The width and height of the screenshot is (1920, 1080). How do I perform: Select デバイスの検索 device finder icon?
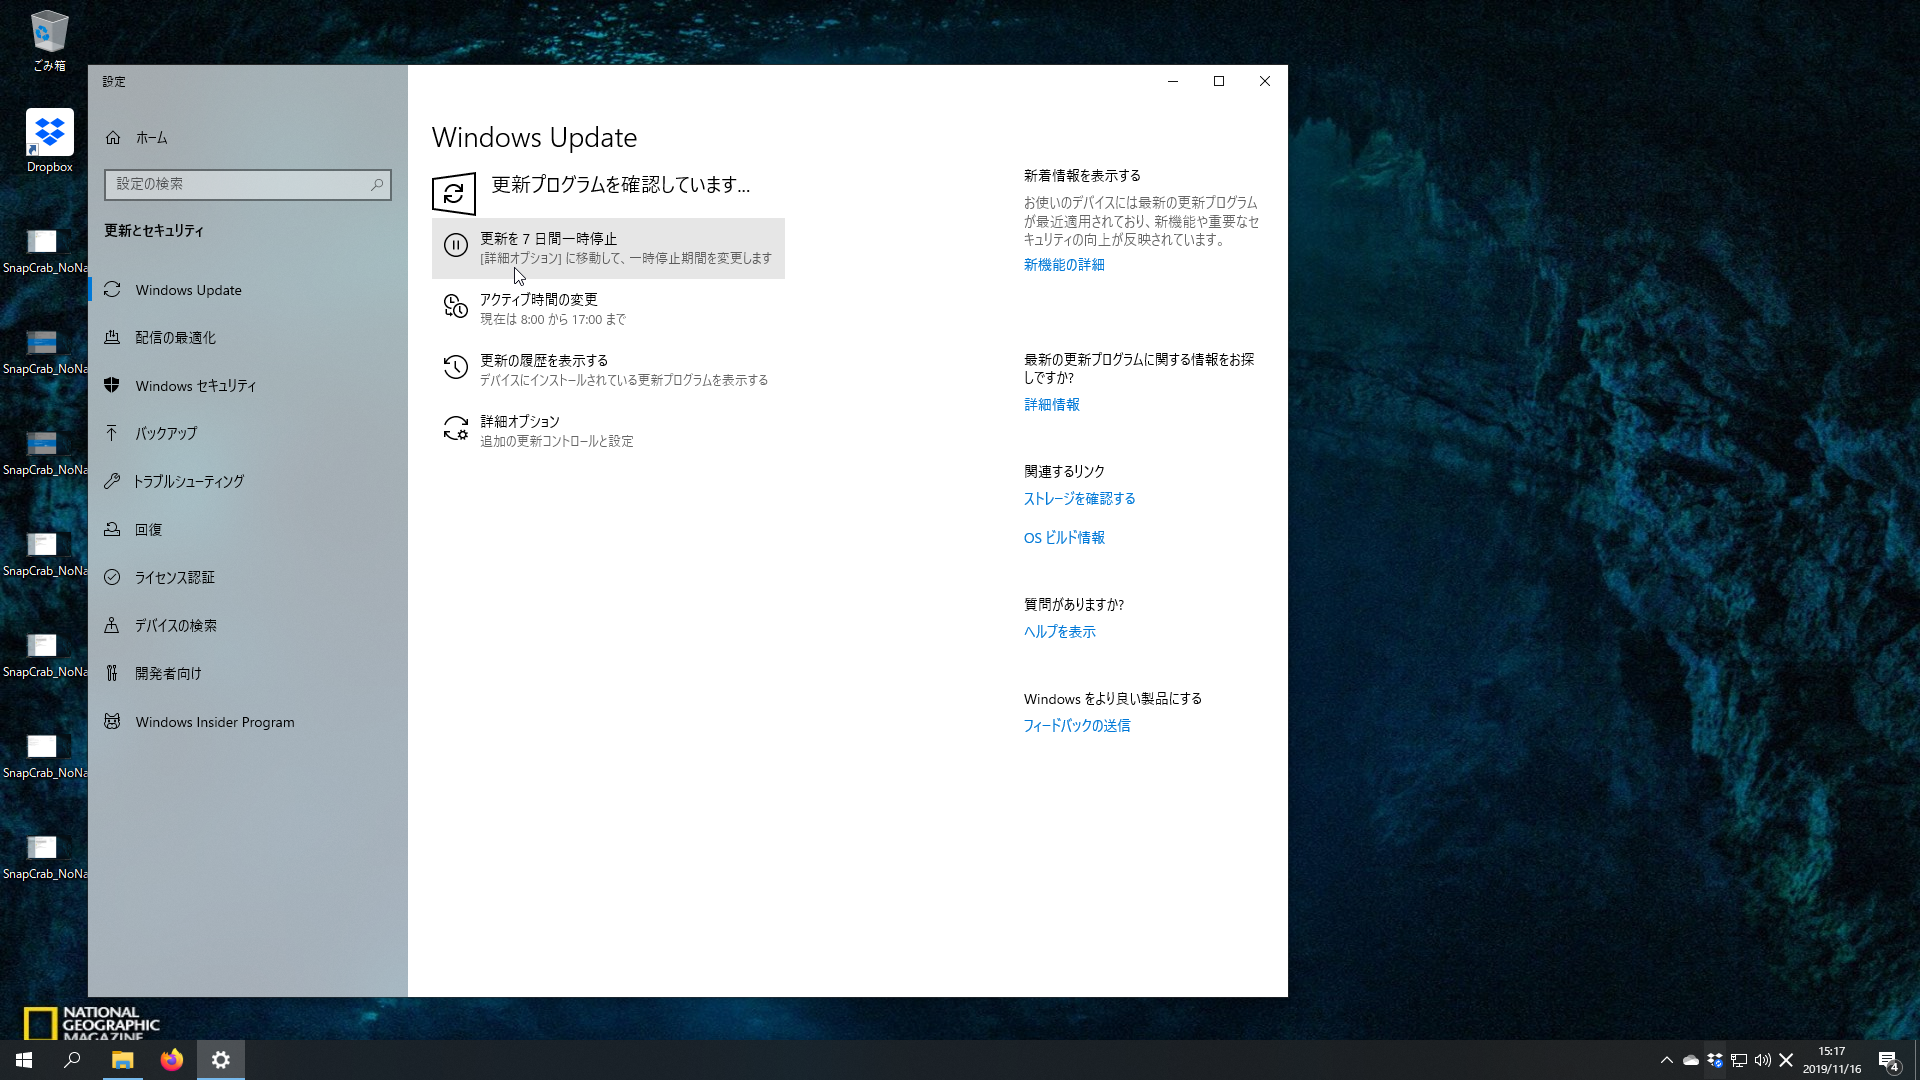(x=113, y=625)
